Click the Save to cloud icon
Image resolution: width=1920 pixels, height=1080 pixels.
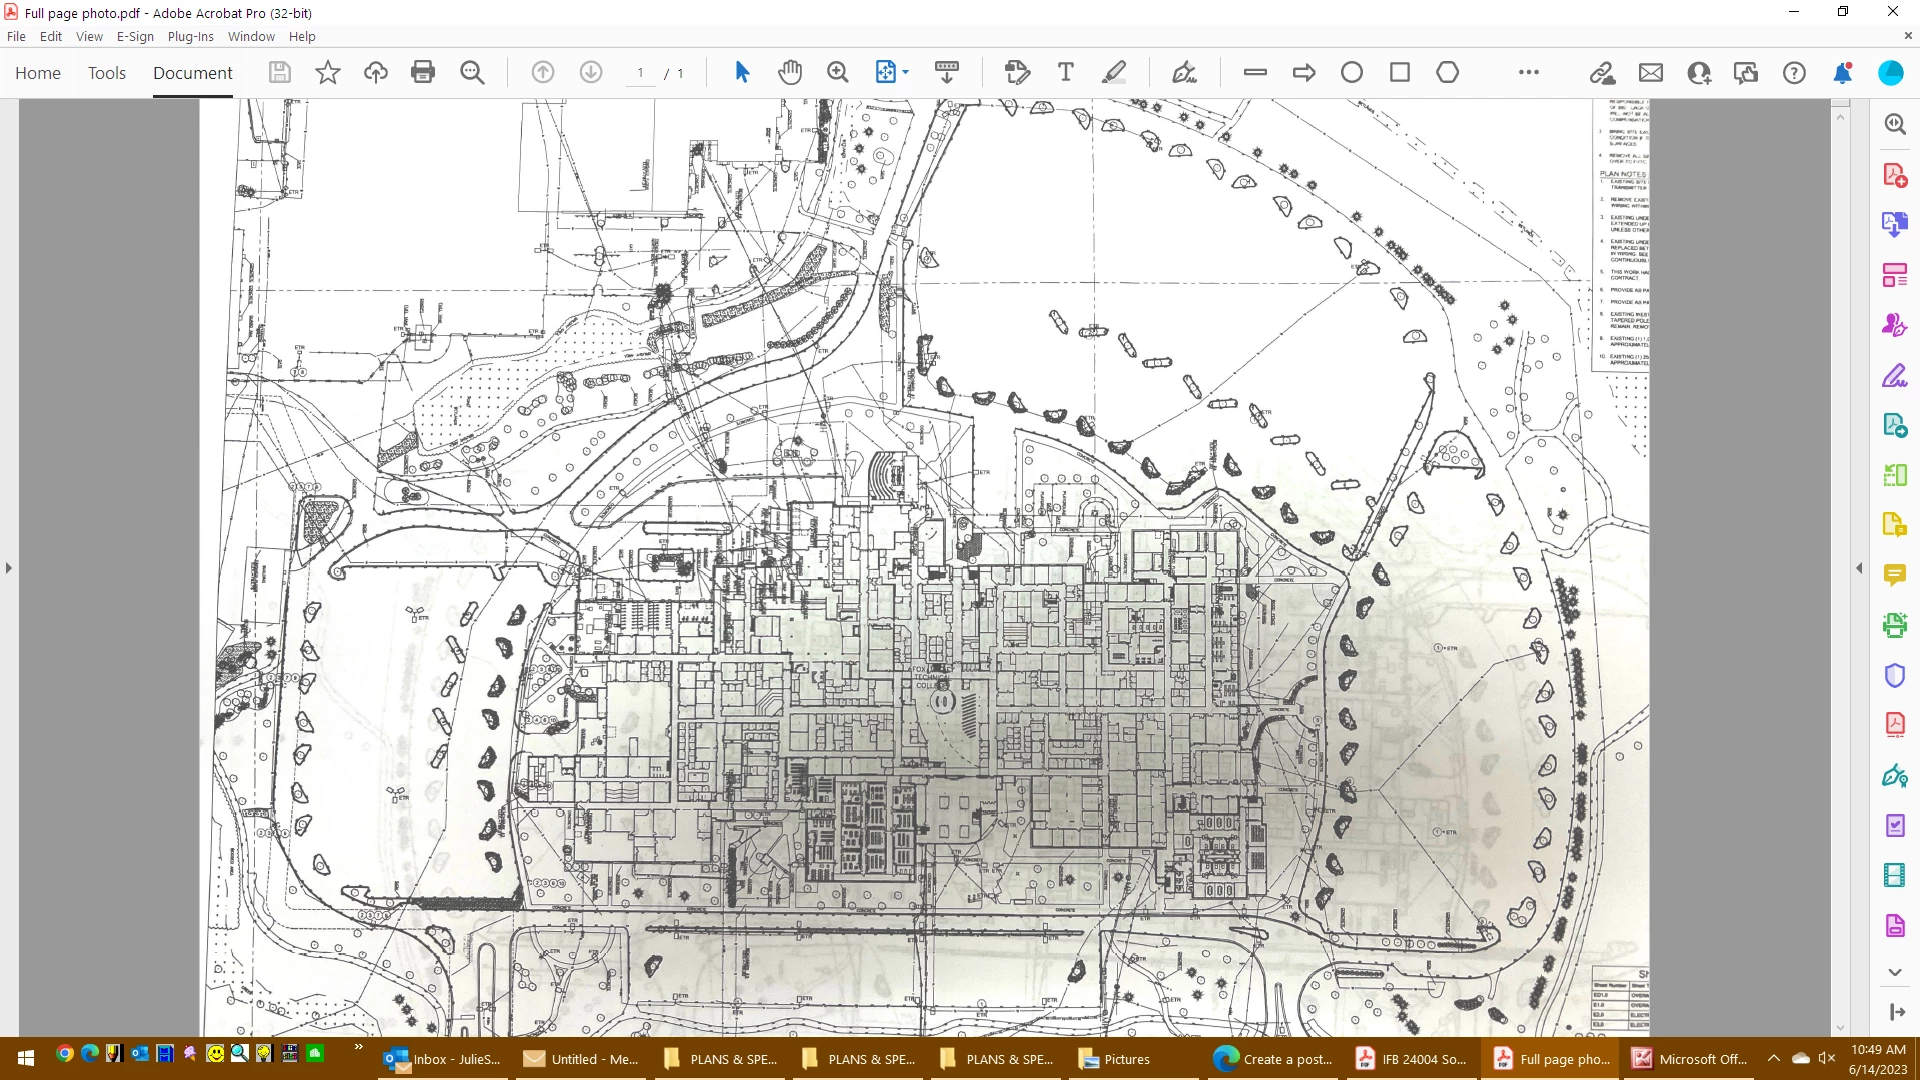(x=376, y=72)
